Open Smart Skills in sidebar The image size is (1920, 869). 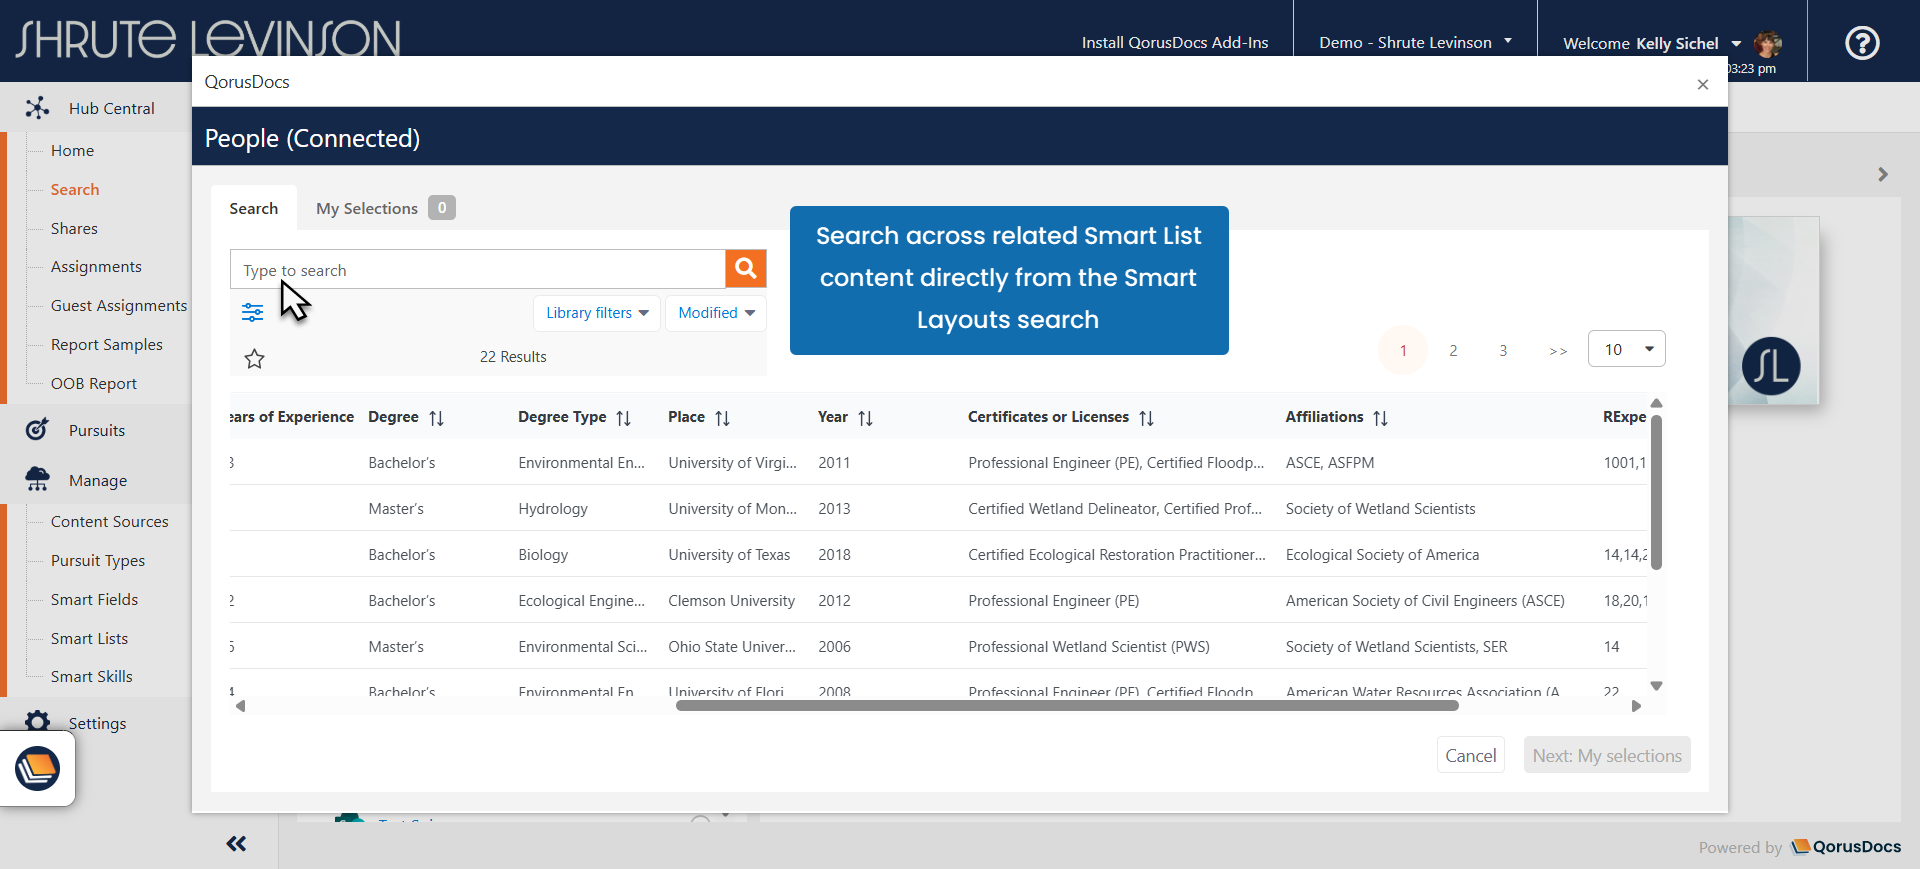point(92,676)
